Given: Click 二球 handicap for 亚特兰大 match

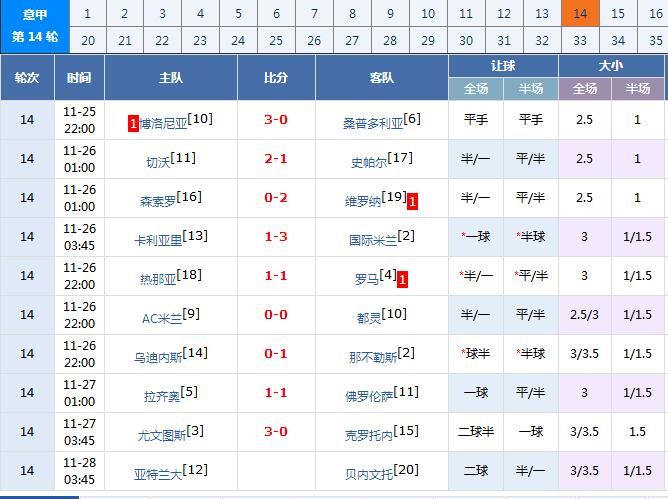Looking at the screenshot, I should pos(476,471).
